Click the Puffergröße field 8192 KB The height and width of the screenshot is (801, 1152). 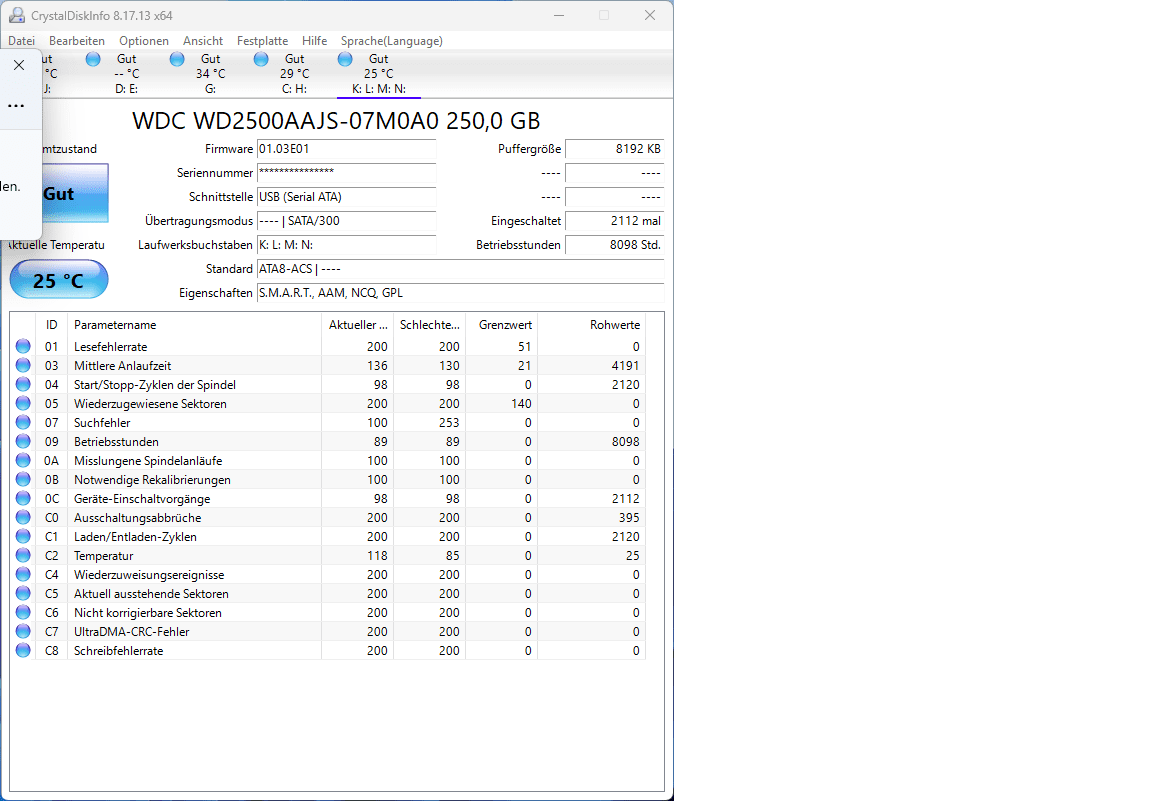click(x=614, y=149)
